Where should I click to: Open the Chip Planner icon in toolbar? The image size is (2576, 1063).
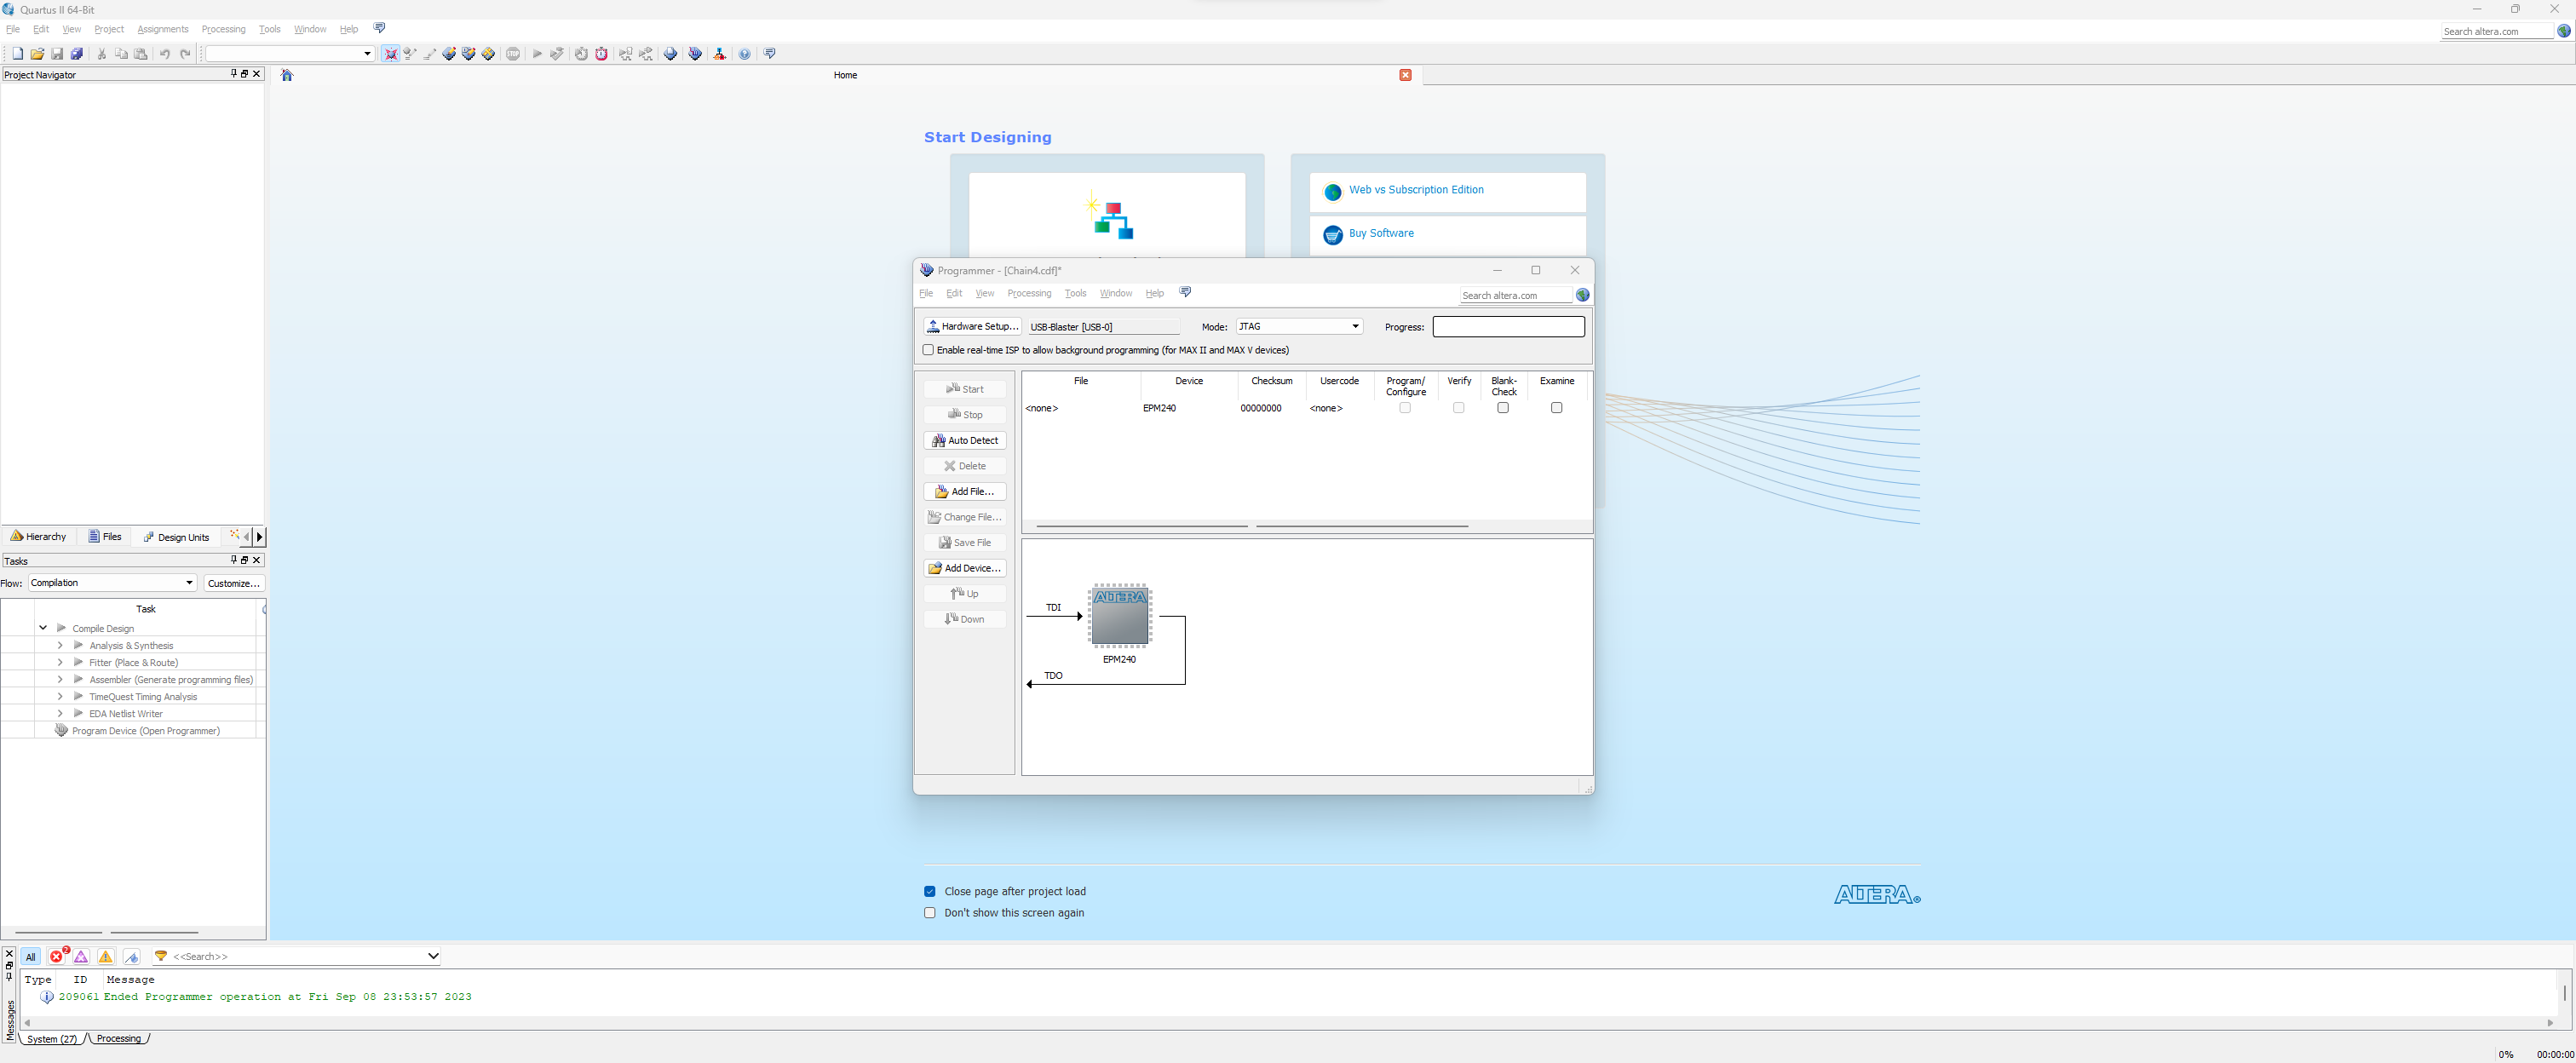coord(488,54)
